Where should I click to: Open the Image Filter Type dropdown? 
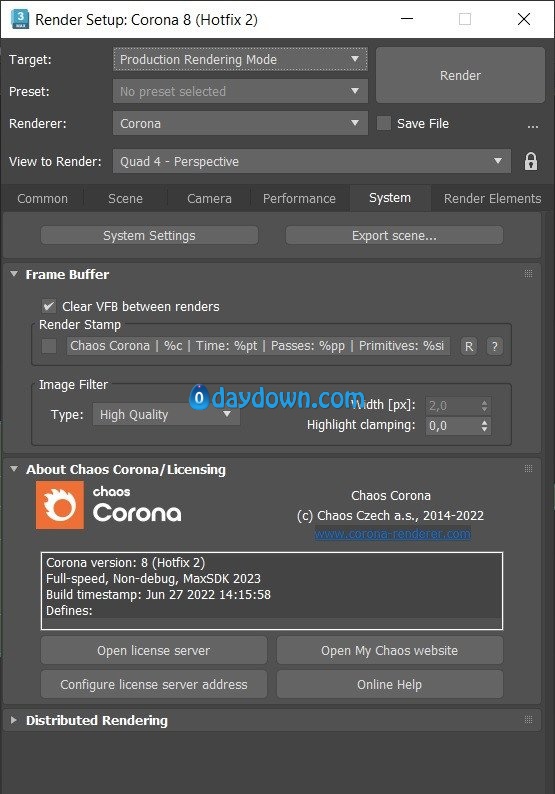coord(166,415)
